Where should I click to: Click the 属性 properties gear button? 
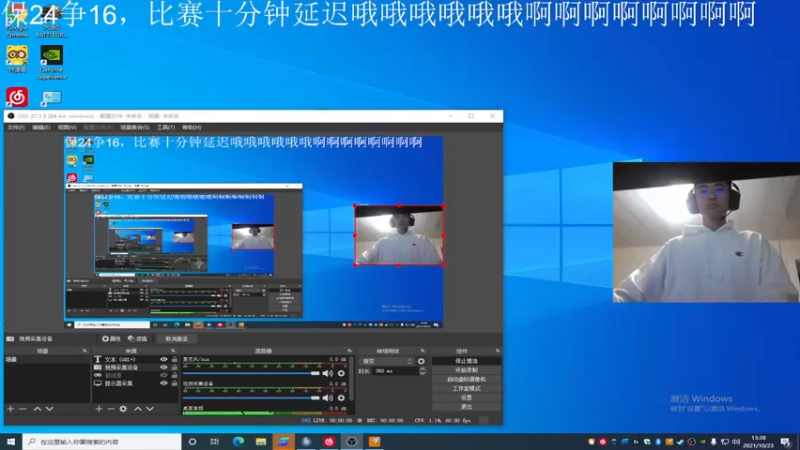point(111,339)
